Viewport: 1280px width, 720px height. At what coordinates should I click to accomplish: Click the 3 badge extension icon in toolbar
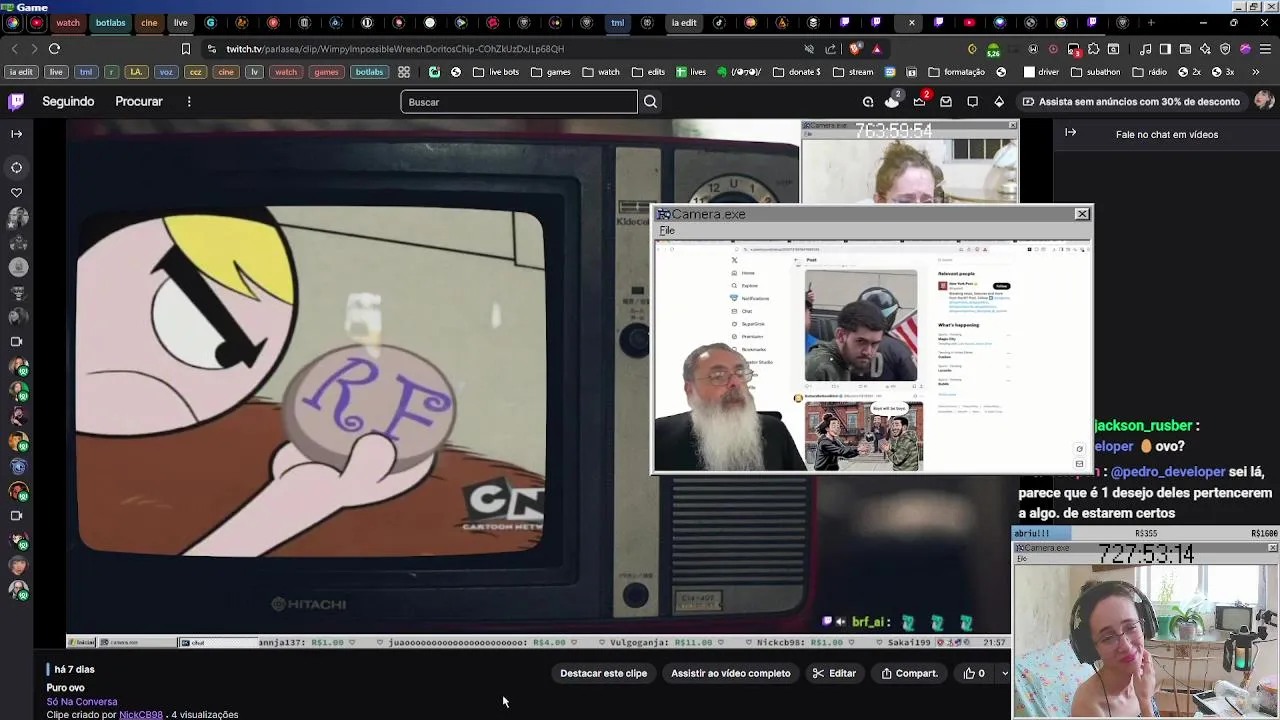[1073, 48]
